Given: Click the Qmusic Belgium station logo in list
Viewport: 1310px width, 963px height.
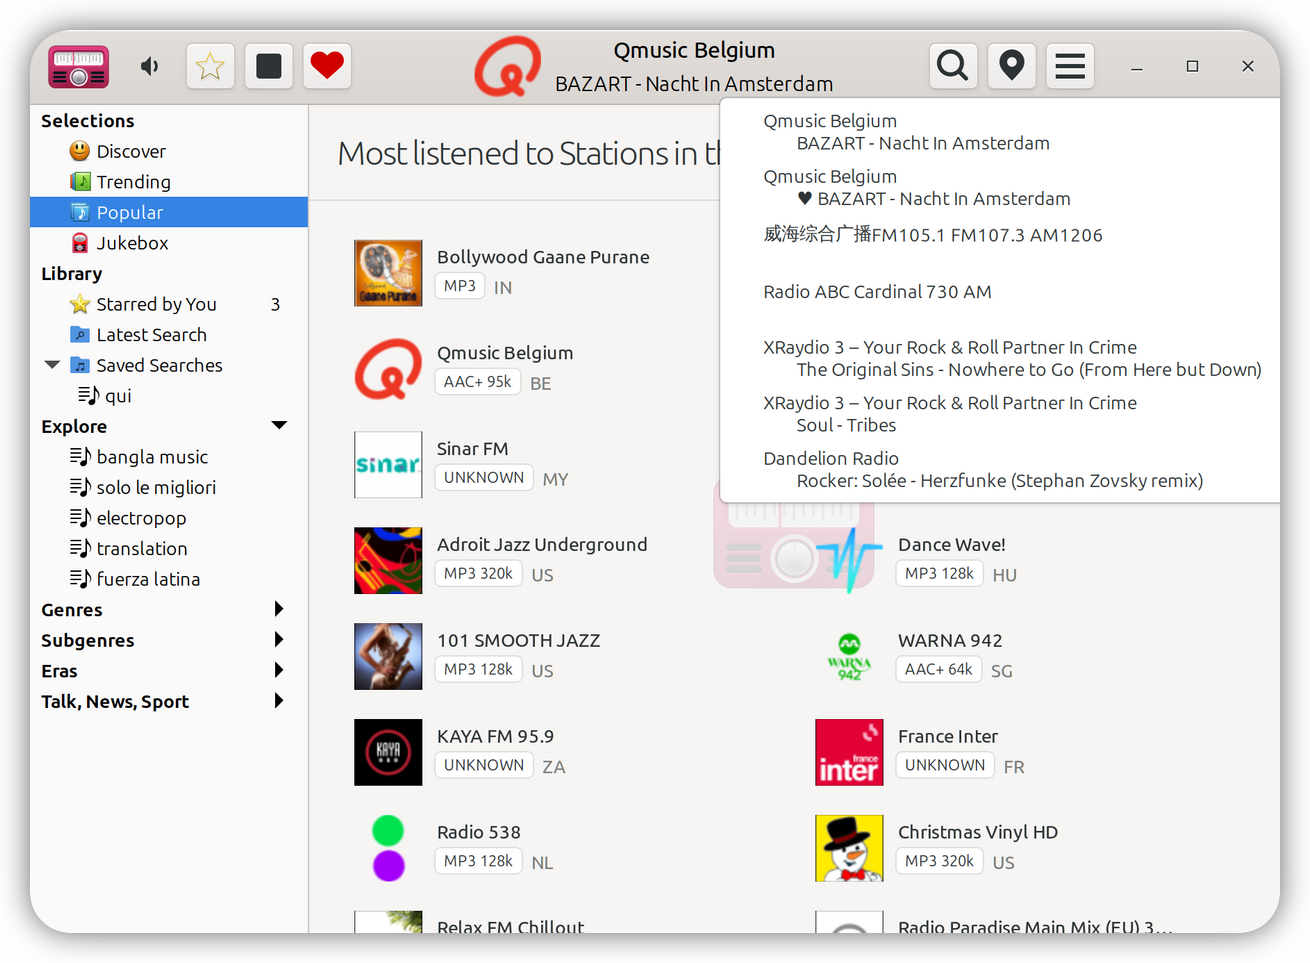Looking at the screenshot, I should pyautogui.click(x=388, y=369).
